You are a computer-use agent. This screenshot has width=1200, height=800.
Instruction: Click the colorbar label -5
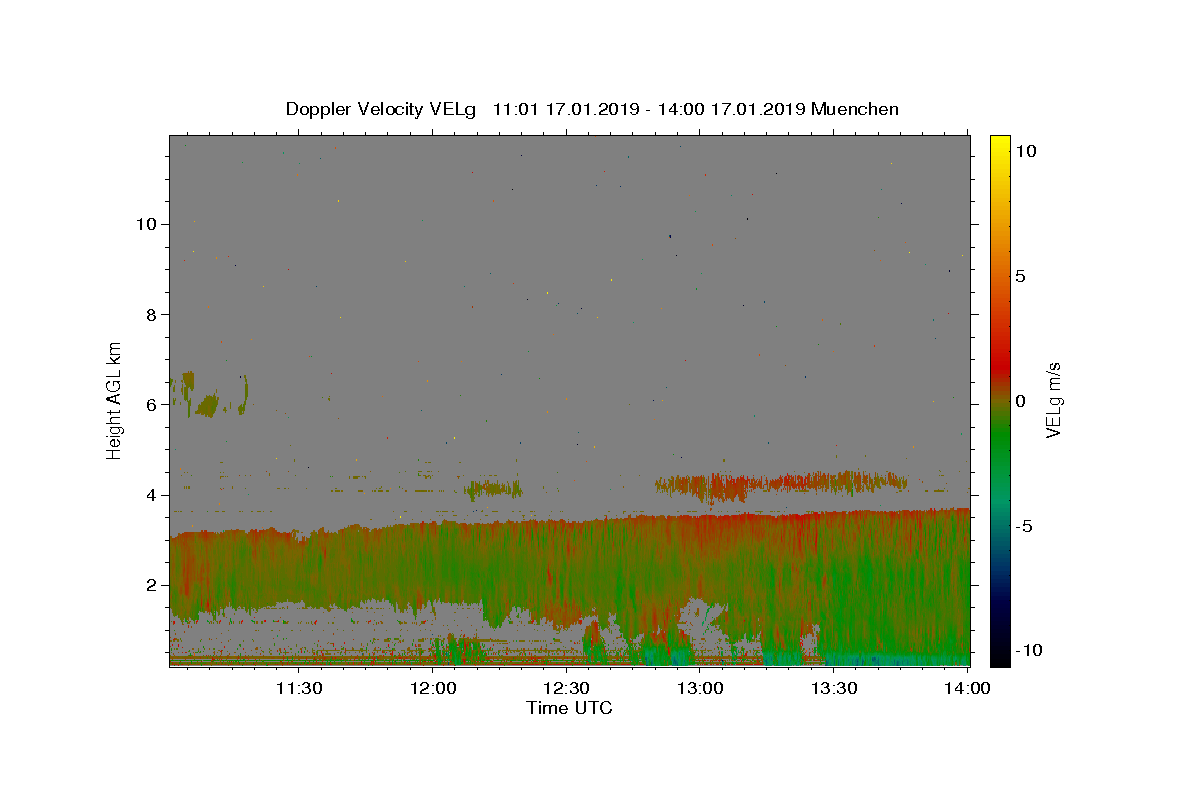click(x=1024, y=526)
